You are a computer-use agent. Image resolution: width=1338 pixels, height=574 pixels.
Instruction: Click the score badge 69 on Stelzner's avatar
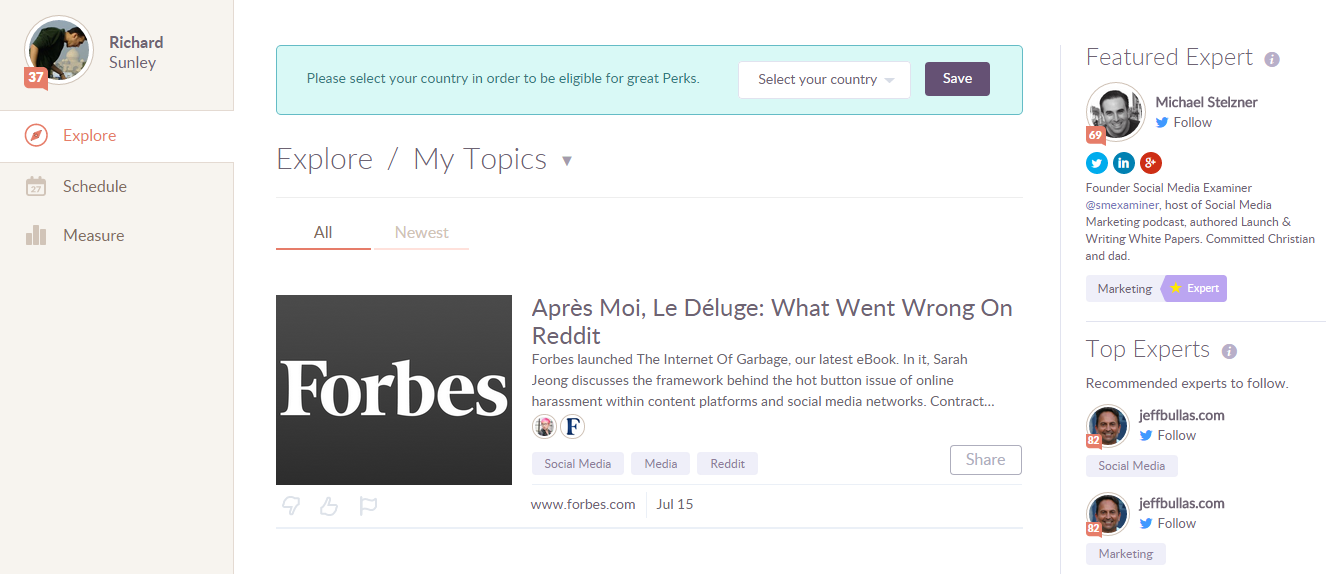(1095, 135)
